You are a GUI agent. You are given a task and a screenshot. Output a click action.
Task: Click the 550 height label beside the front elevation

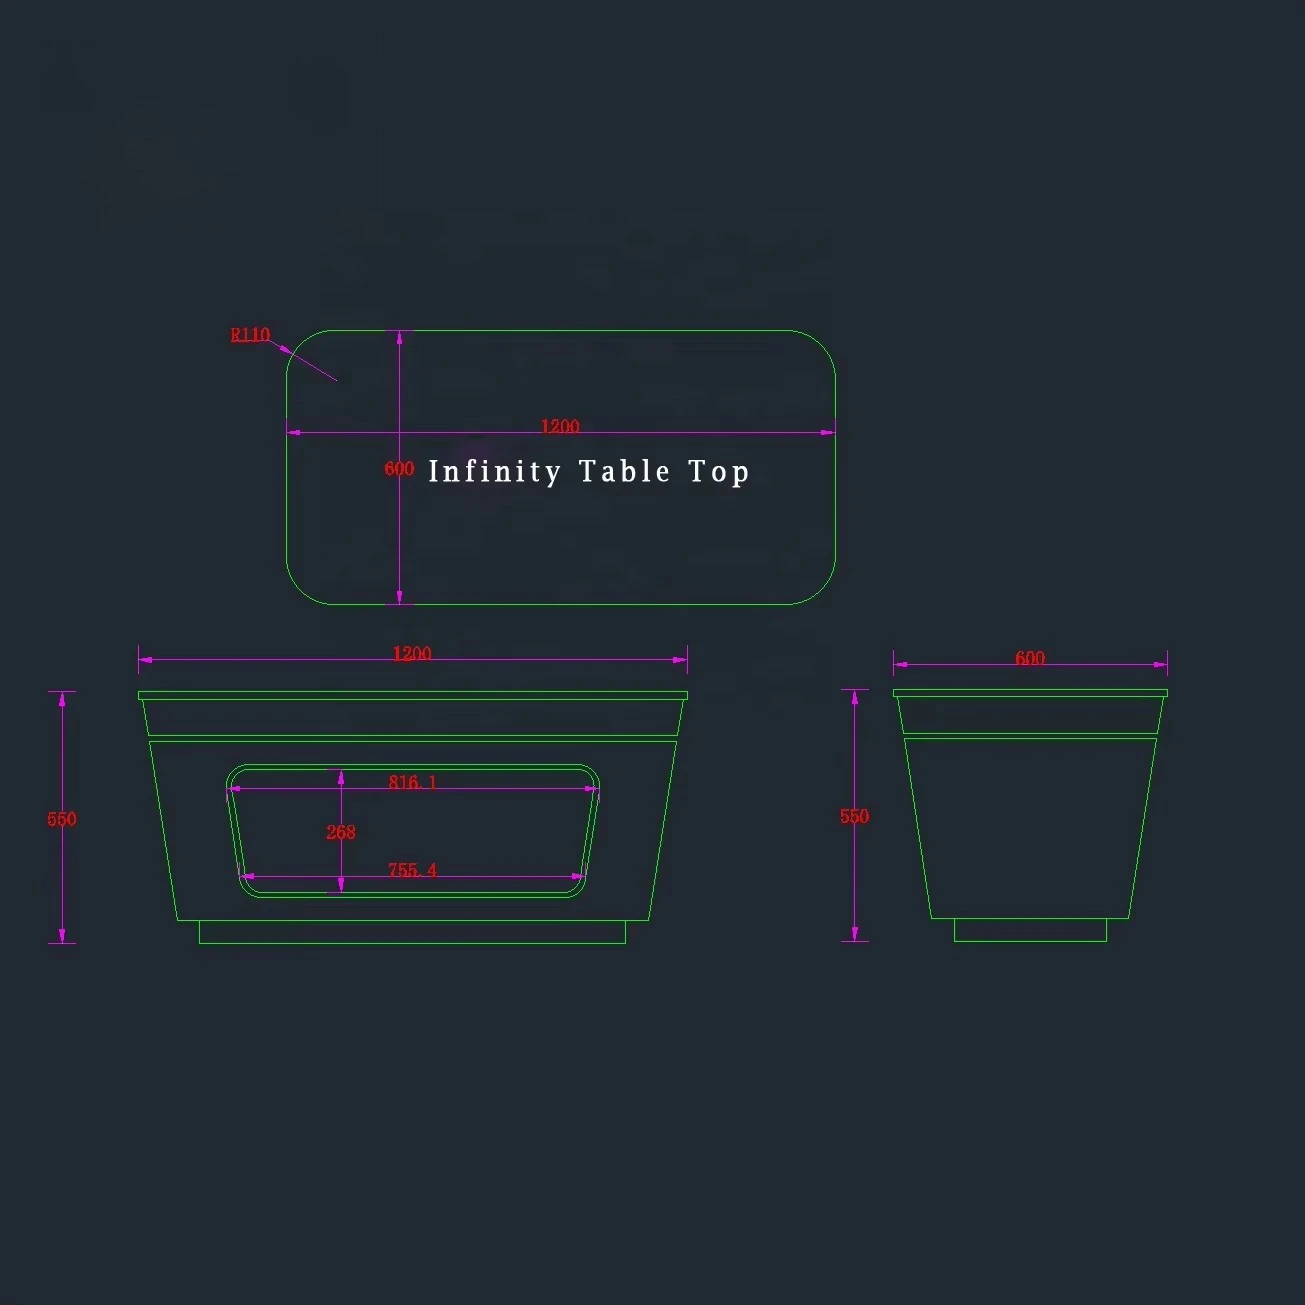tap(62, 819)
